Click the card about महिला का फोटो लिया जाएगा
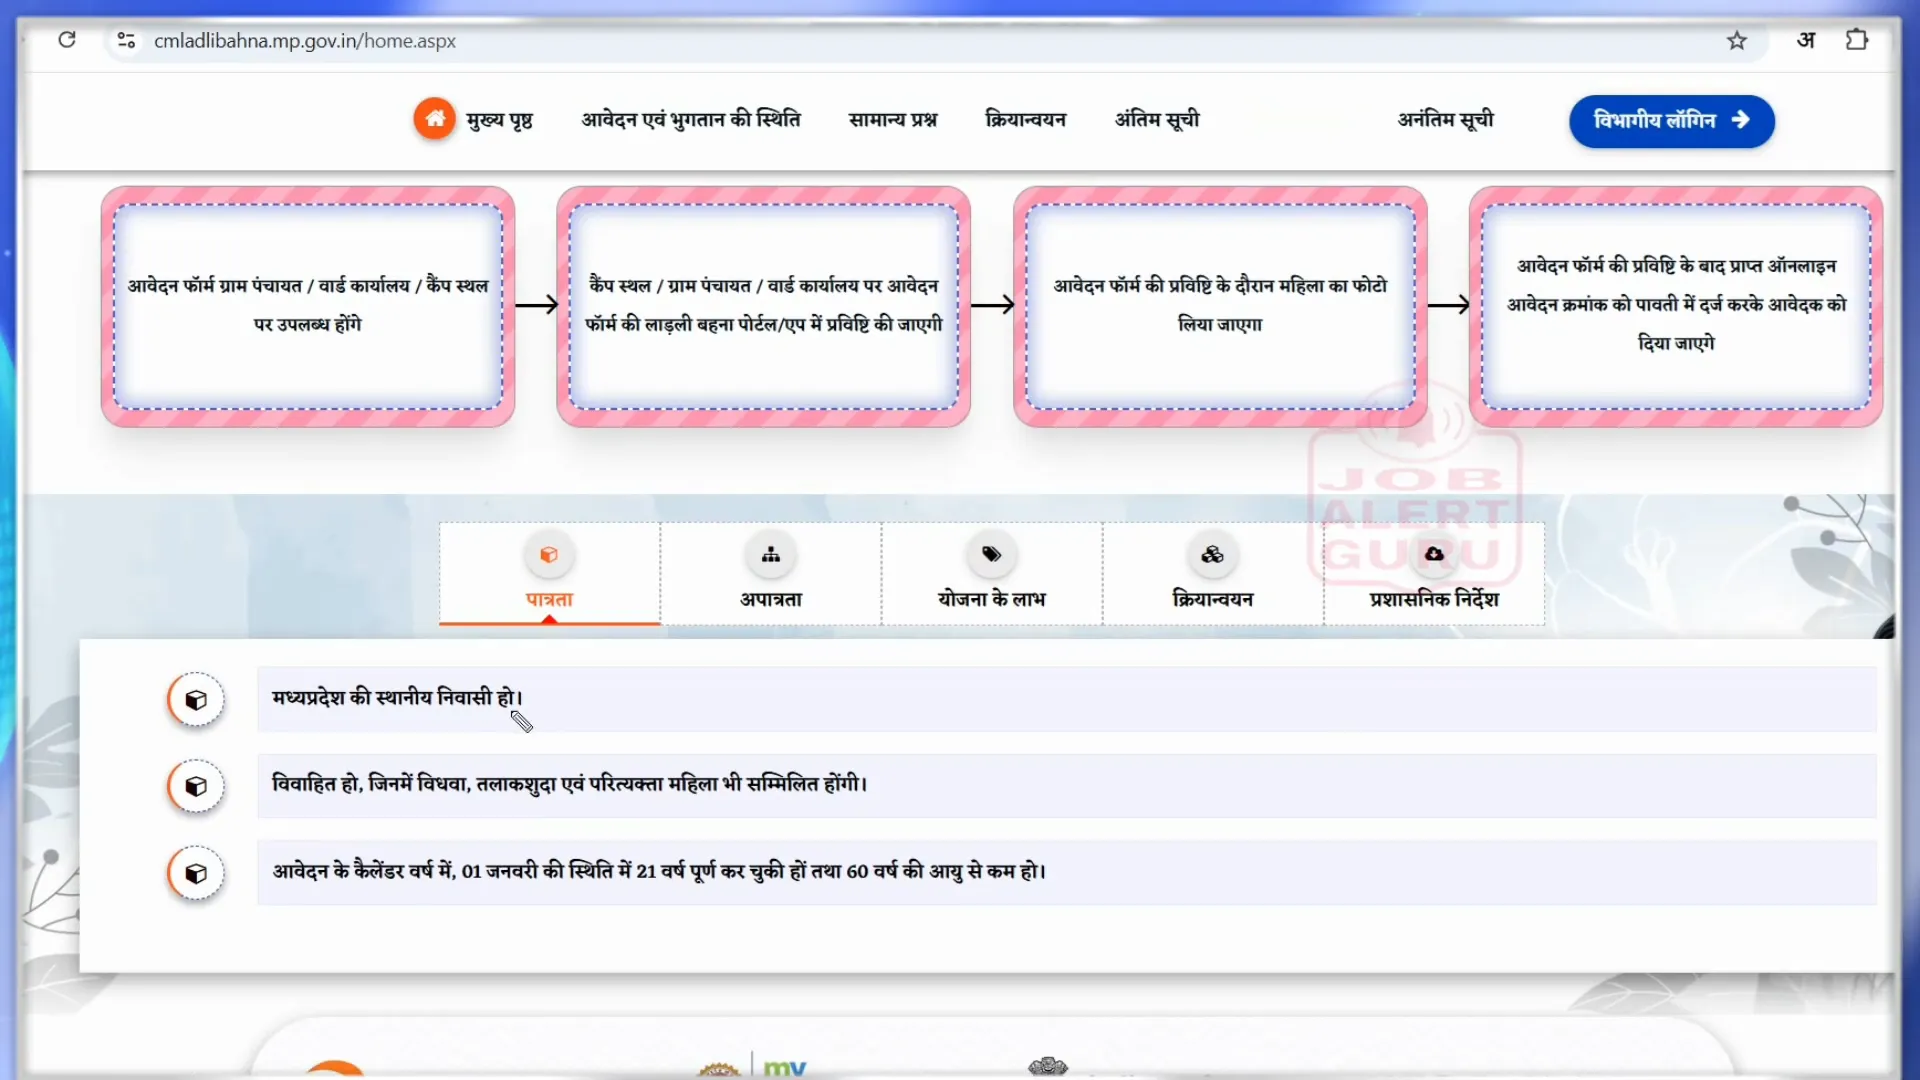The width and height of the screenshot is (1920, 1080). [x=1220, y=307]
